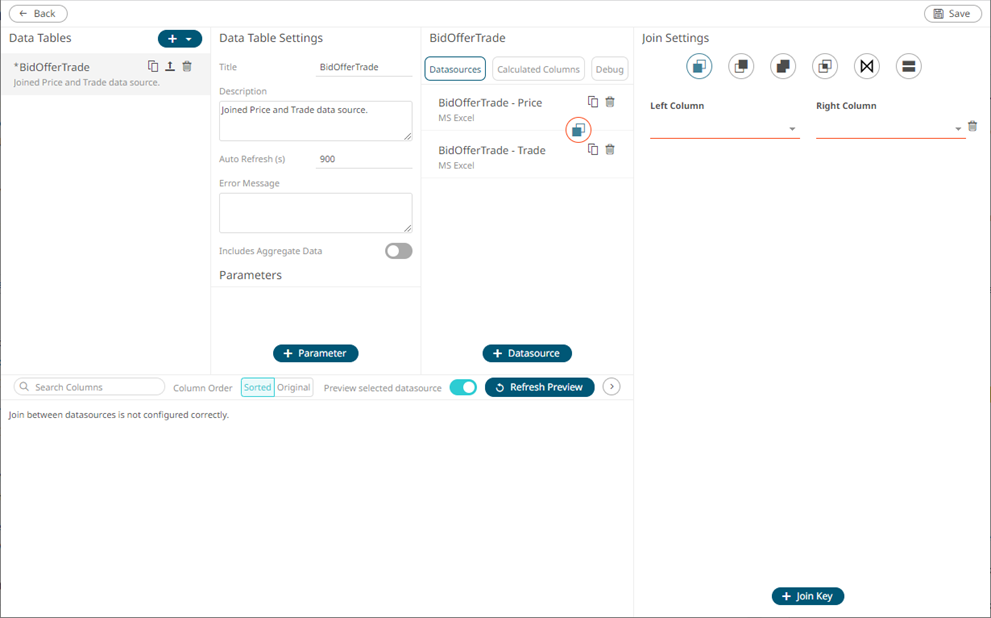Toggle Includes Aggregate Data switch

pos(398,251)
